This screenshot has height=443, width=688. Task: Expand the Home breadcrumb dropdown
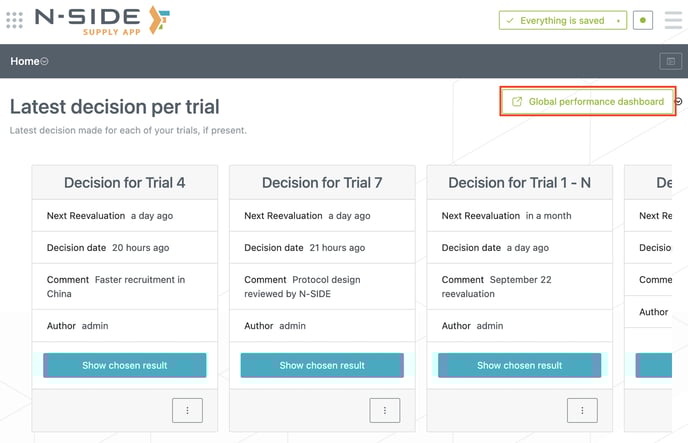[45, 62]
